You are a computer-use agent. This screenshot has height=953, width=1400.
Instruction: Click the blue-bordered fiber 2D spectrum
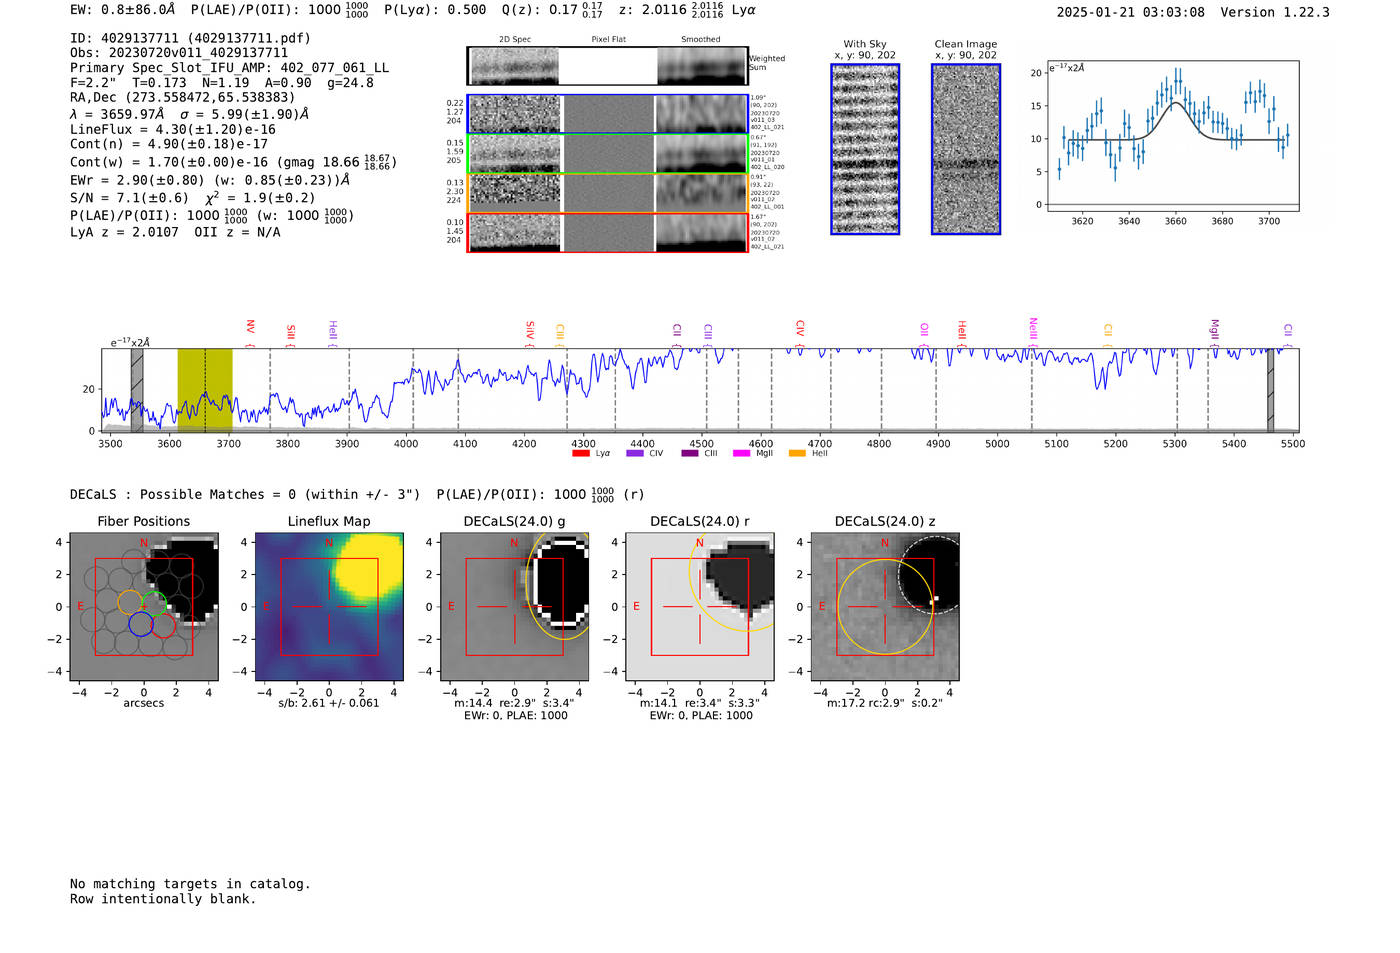[515, 114]
